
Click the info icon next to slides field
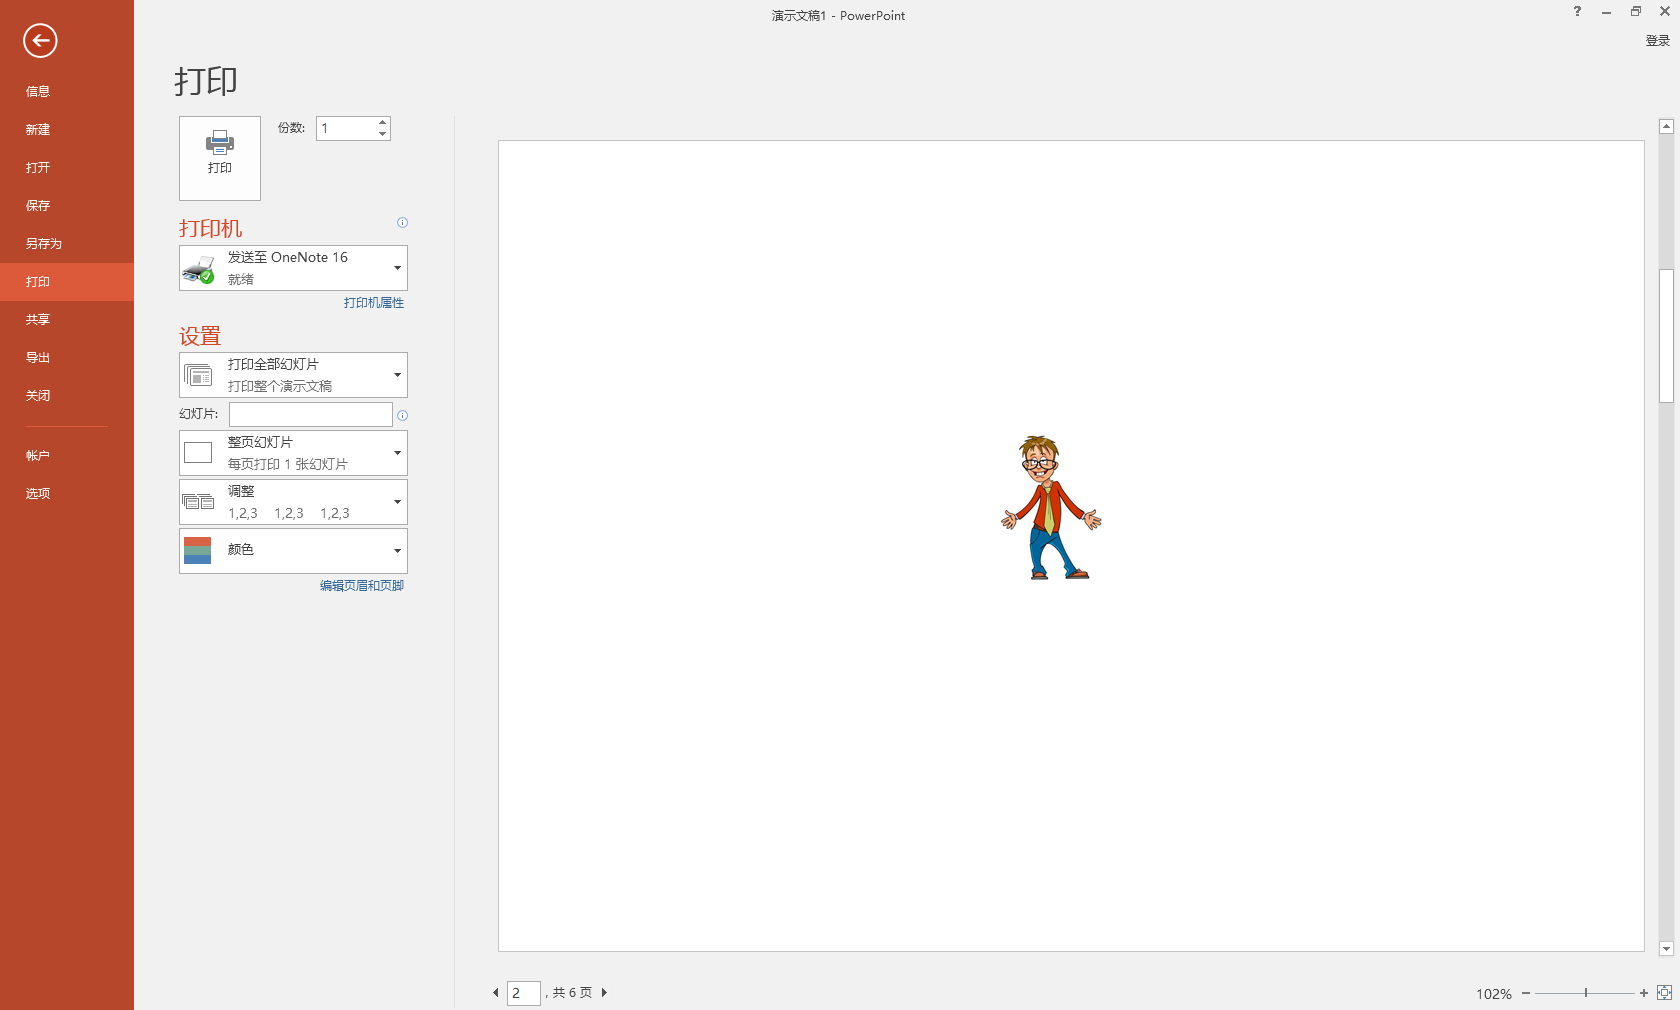click(x=402, y=415)
